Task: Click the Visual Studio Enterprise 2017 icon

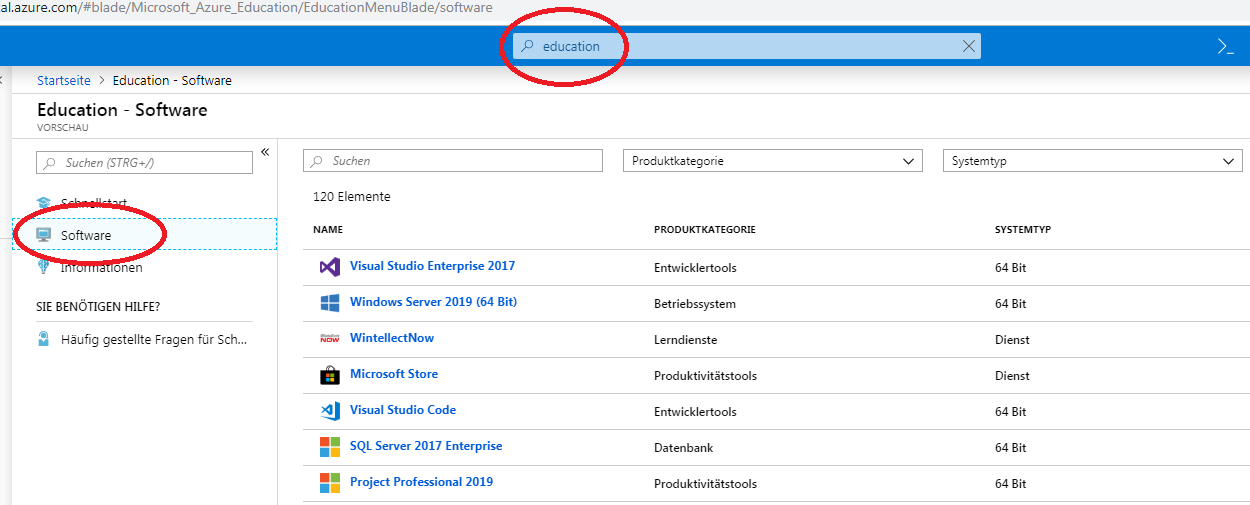Action: [x=330, y=267]
